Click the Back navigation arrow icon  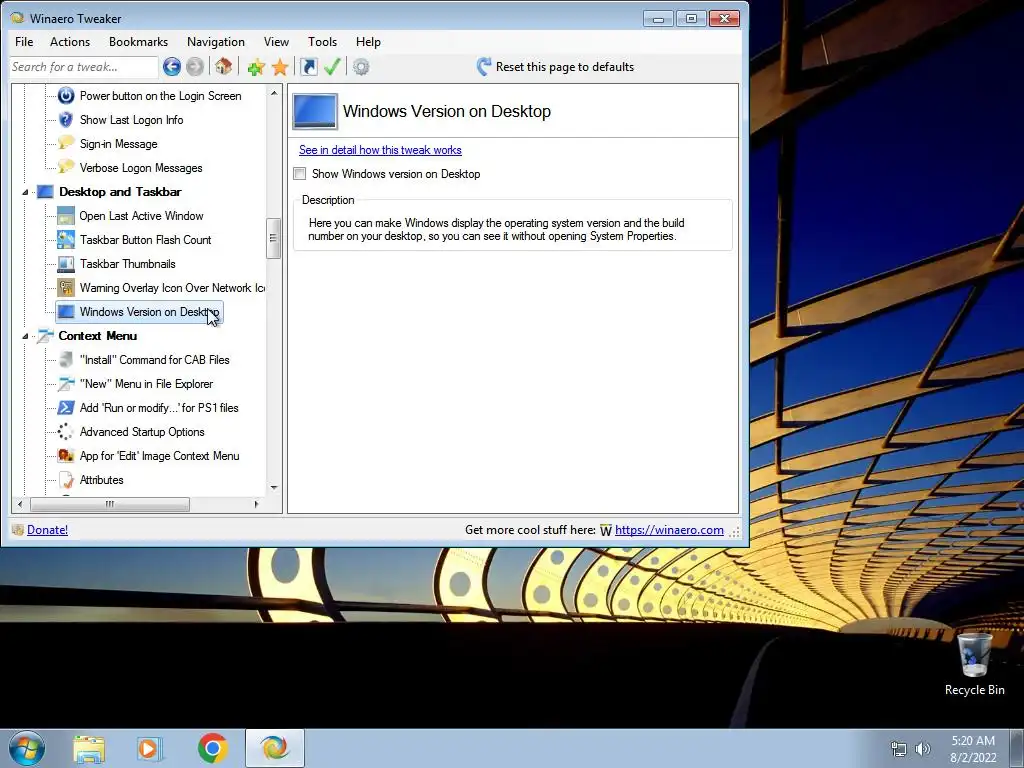pyautogui.click(x=172, y=67)
